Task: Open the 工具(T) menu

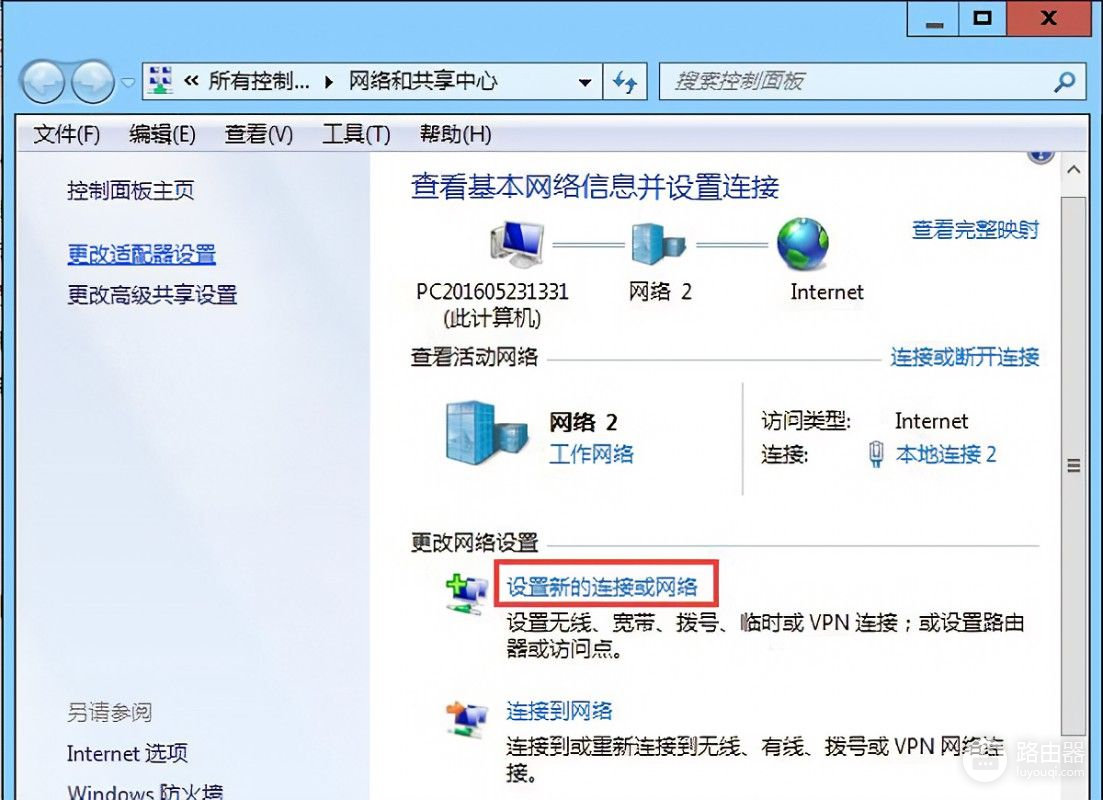Action: (356, 134)
